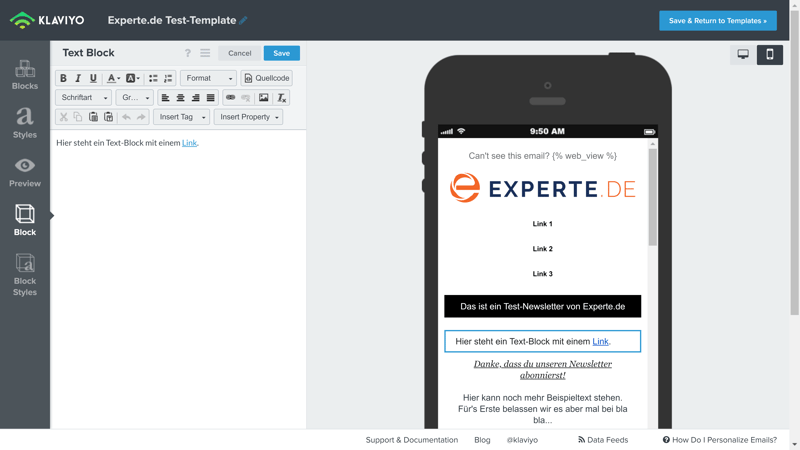Switch to desktop preview icon
This screenshot has width=800, height=450.
pos(743,54)
